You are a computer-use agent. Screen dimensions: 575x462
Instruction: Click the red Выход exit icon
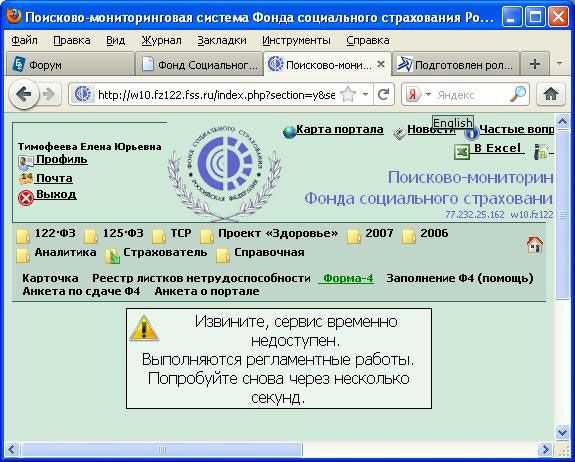pos(26,198)
